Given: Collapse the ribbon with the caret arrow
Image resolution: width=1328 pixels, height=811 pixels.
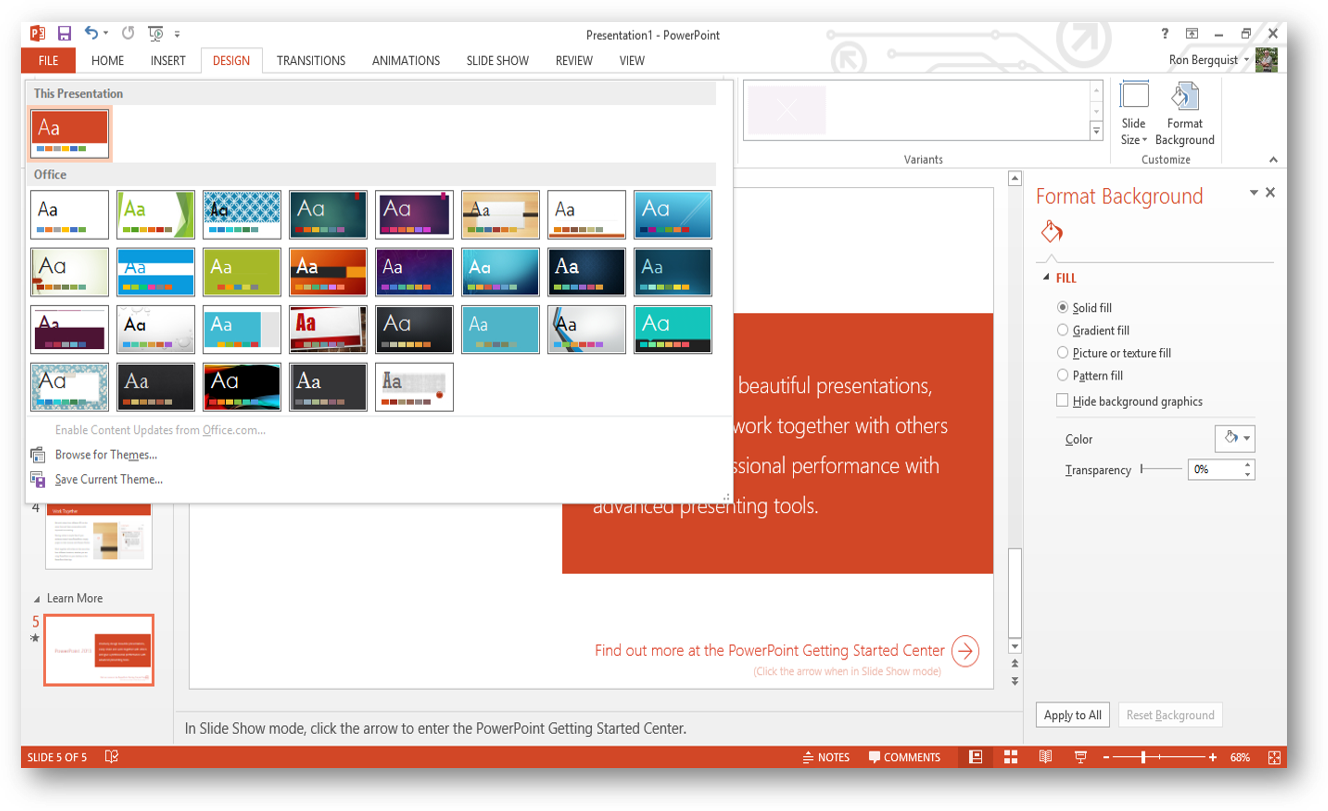Looking at the screenshot, I should coord(1273,160).
